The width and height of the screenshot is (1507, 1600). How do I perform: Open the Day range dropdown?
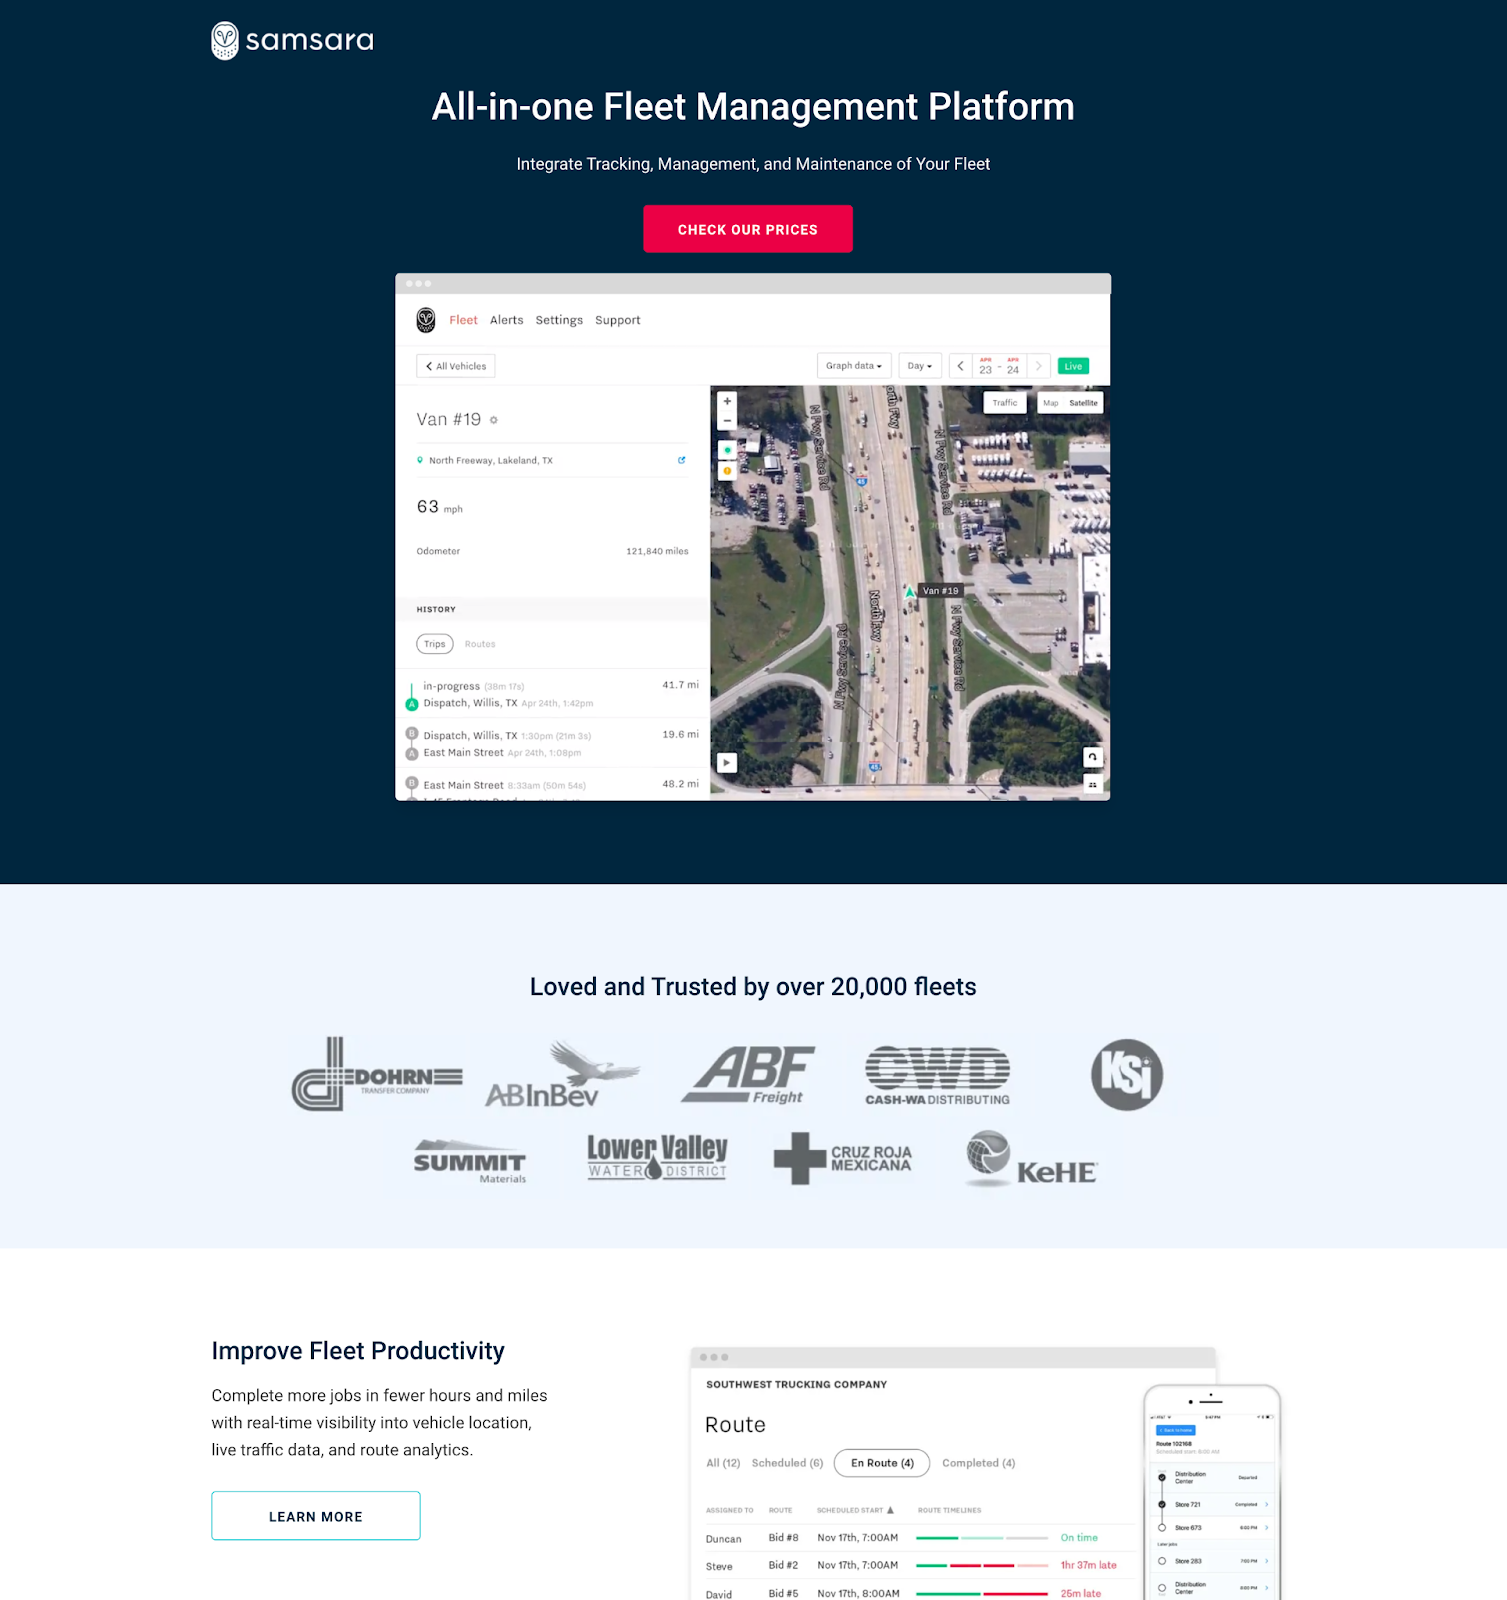[x=920, y=366]
